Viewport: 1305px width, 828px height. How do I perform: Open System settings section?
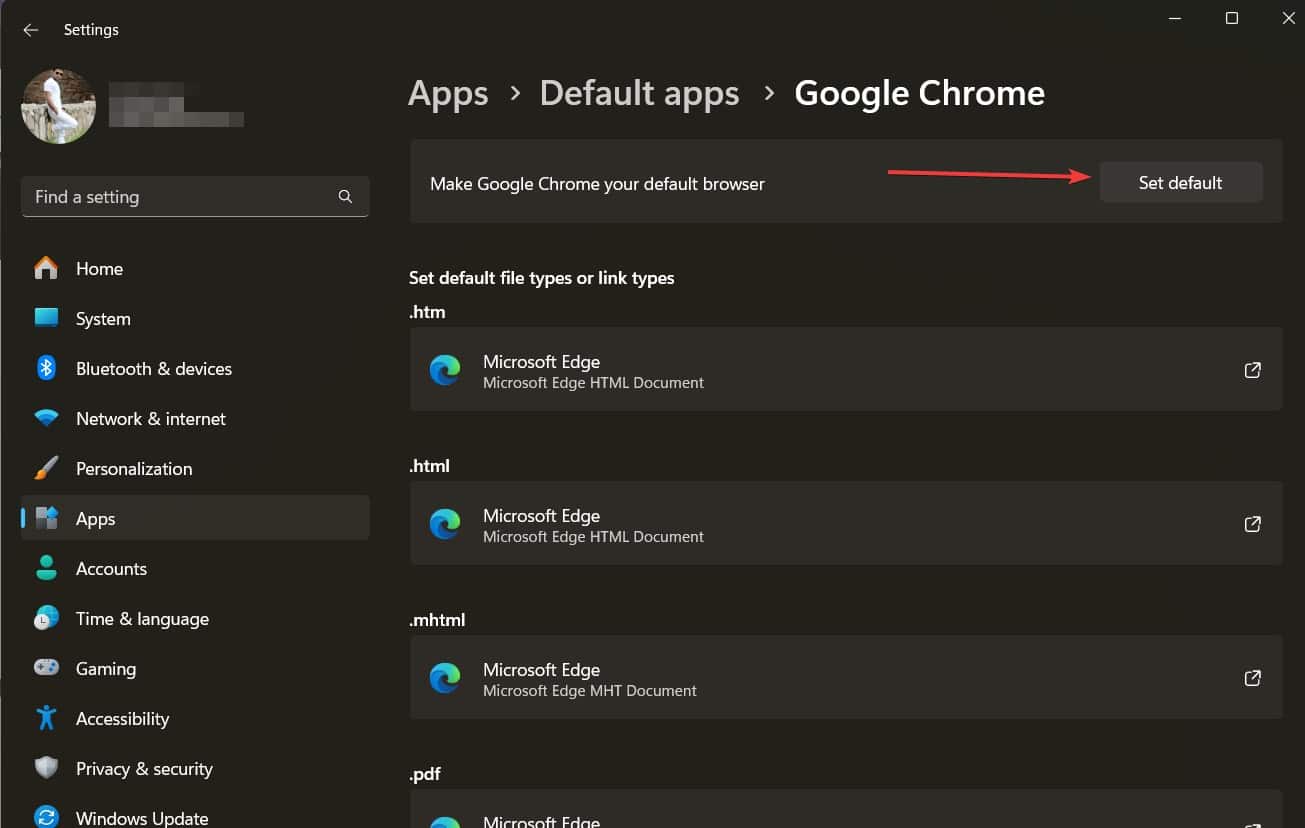(102, 319)
